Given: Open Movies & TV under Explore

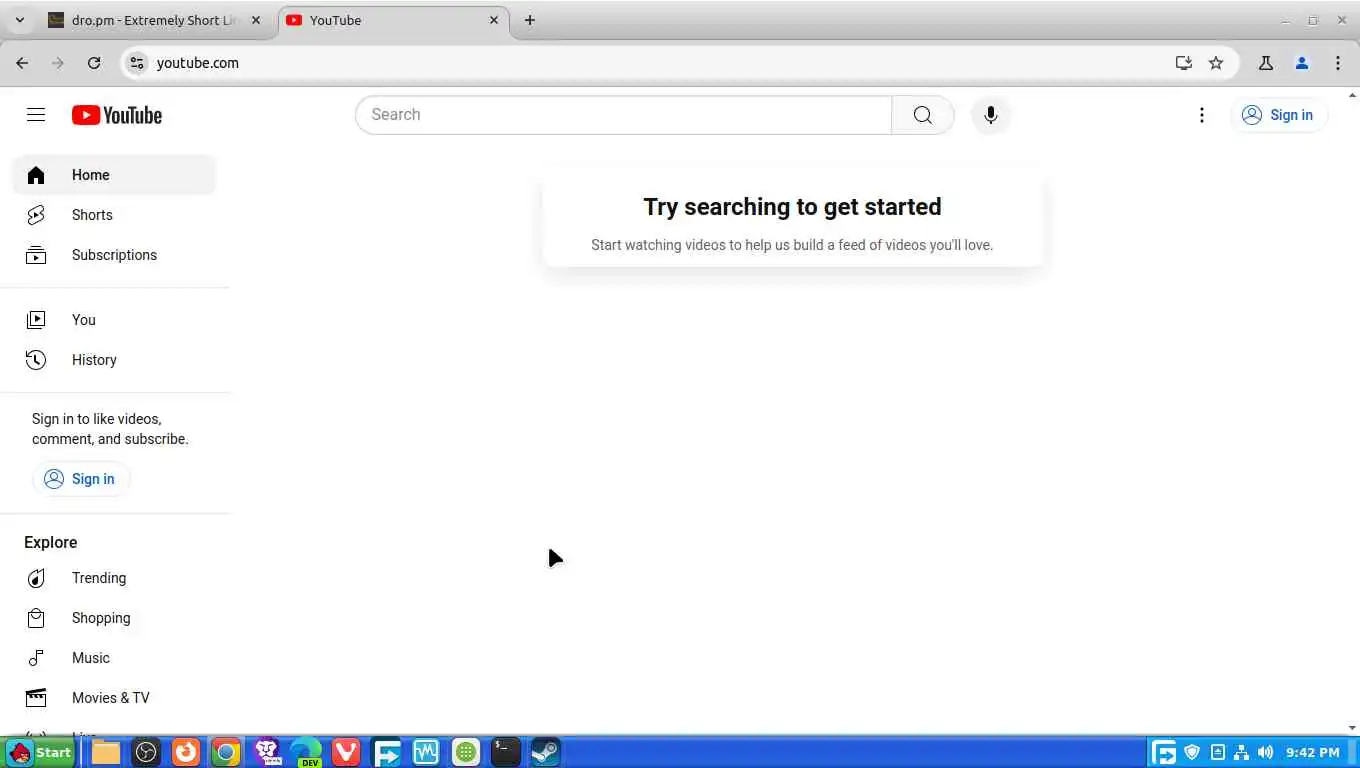Looking at the screenshot, I should pyautogui.click(x=114, y=698).
